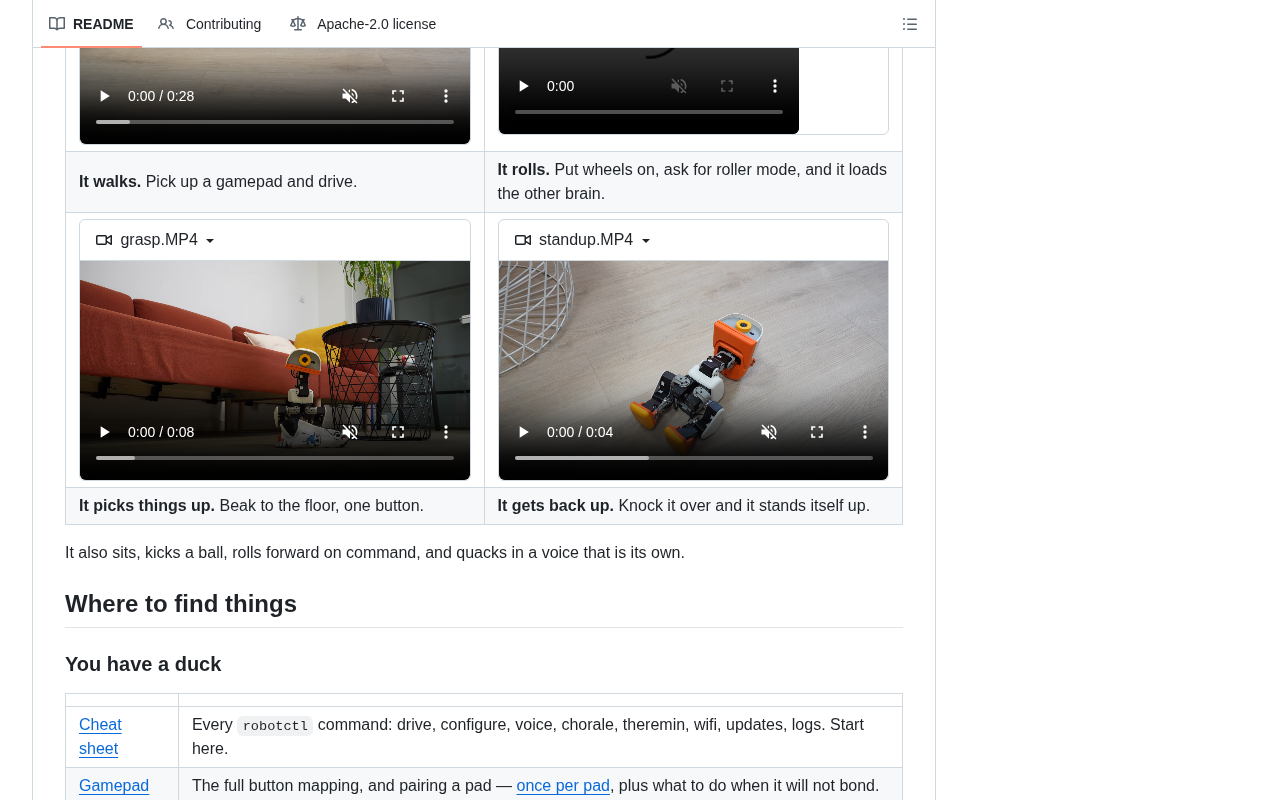Viewport: 1280px width, 800px height.
Task: Play the standup.MP4 video
Action: pyautogui.click(x=523, y=432)
